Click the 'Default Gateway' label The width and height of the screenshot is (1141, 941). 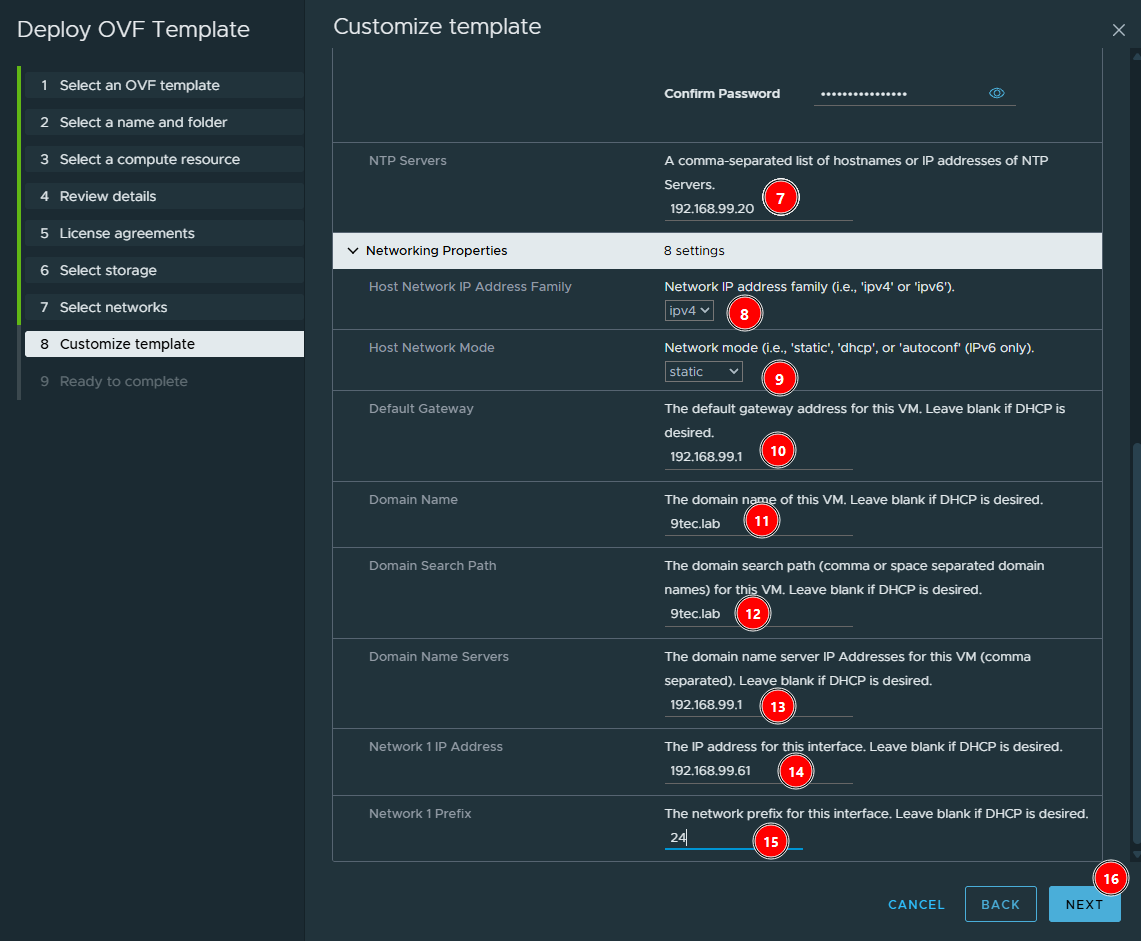(x=421, y=409)
